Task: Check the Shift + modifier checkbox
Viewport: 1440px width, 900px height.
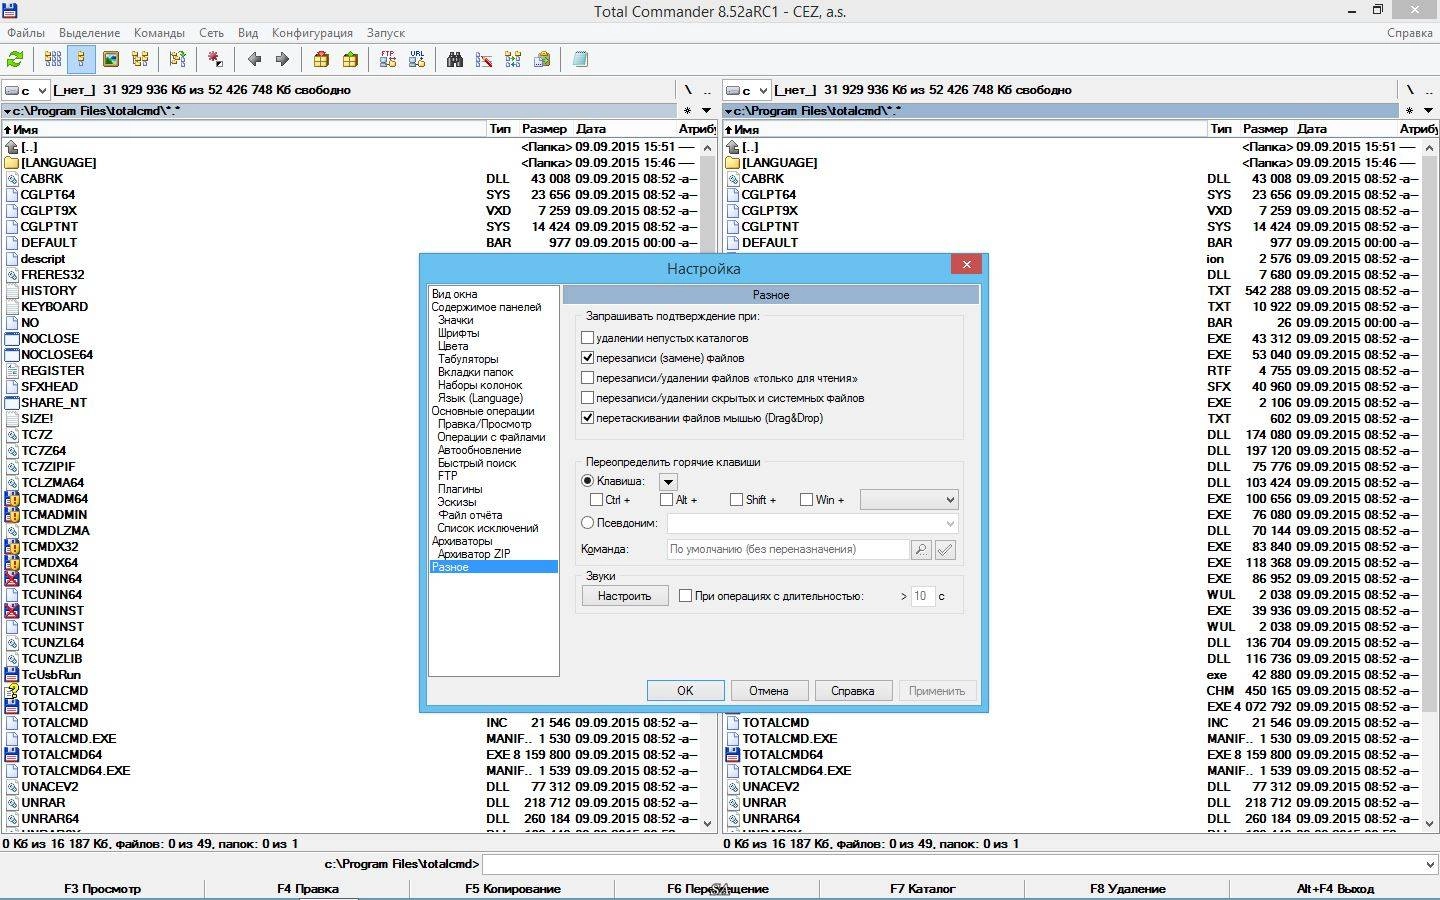Action: (x=736, y=499)
